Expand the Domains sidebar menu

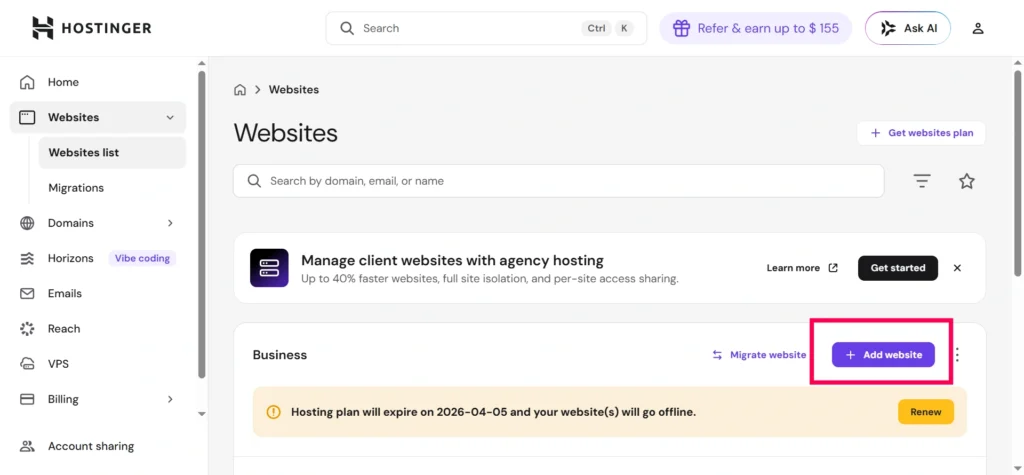click(x=170, y=223)
